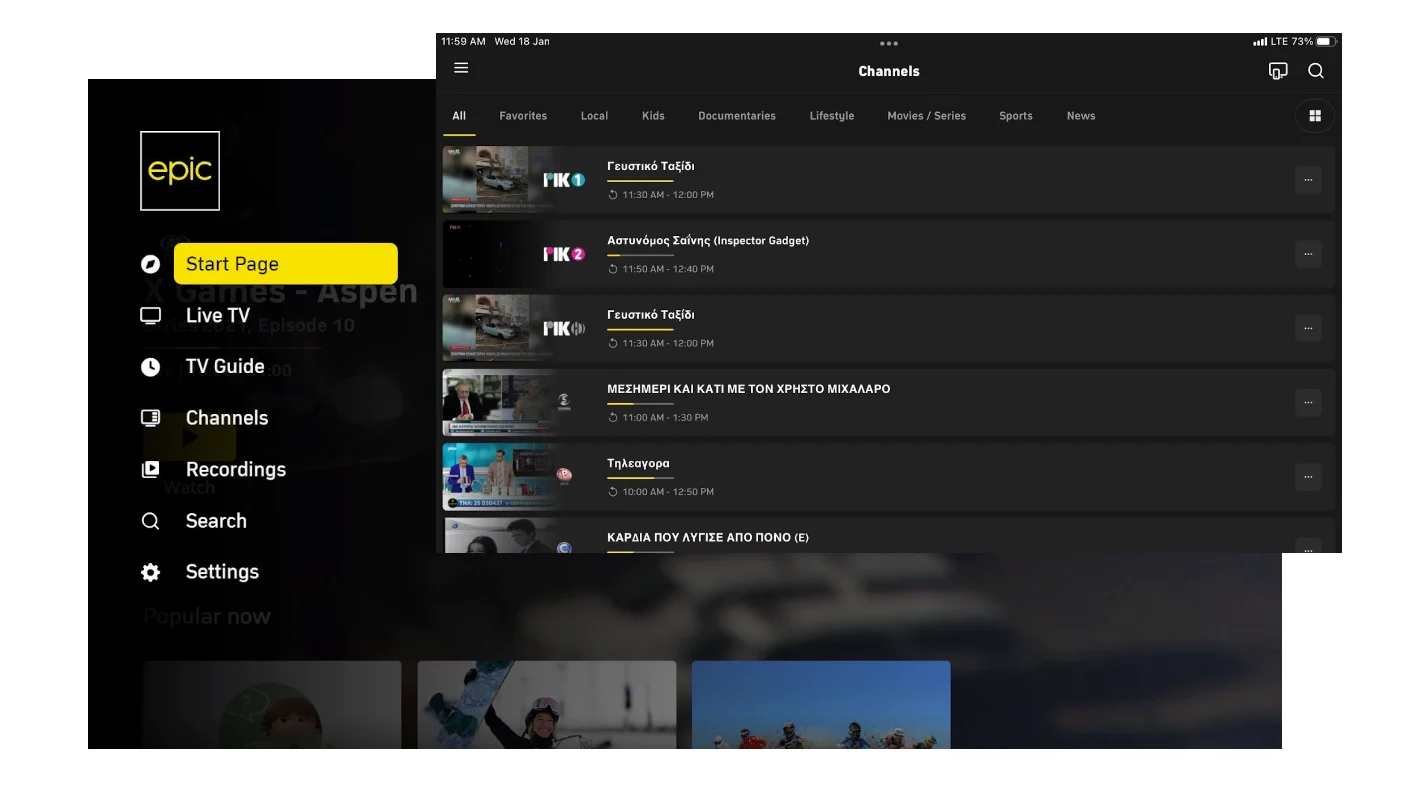Tap the screen casting icon
Image resolution: width=1408 pixels, height=790 pixels.
click(x=1278, y=70)
